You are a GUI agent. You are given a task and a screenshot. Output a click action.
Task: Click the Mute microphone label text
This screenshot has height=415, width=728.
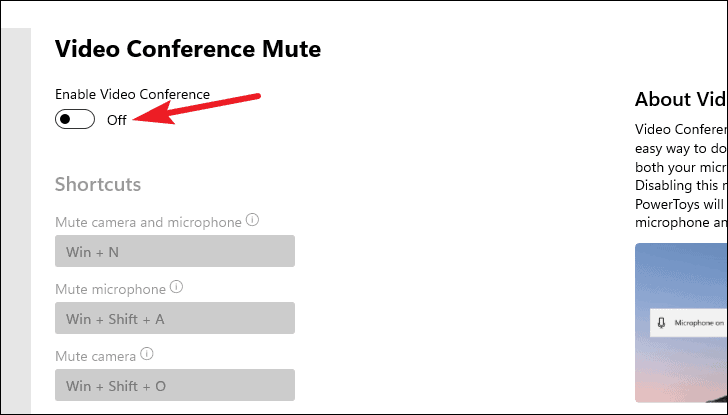click(x=110, y=289)
